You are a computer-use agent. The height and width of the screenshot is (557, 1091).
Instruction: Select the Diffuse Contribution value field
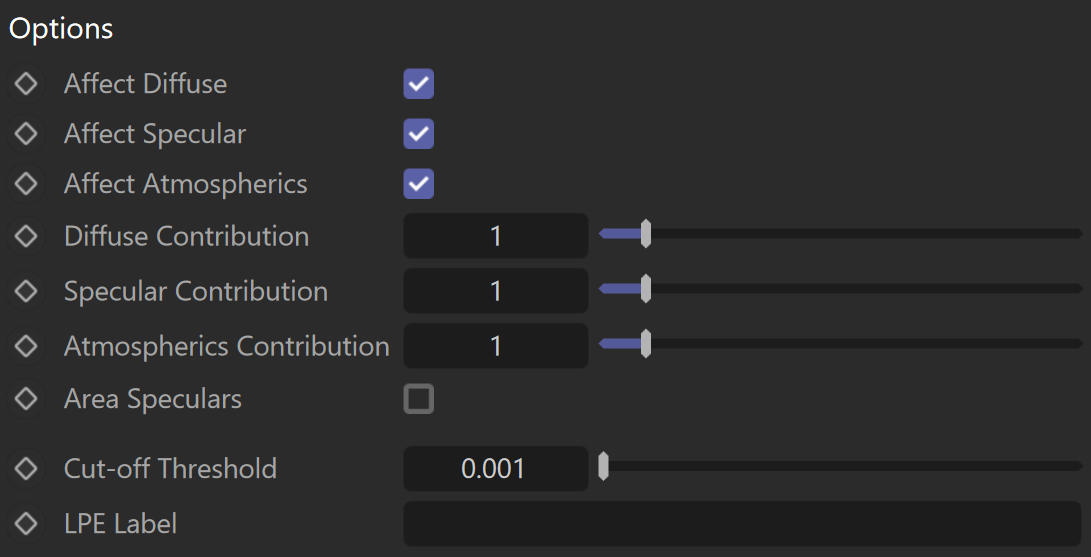[x=496, y=236]
